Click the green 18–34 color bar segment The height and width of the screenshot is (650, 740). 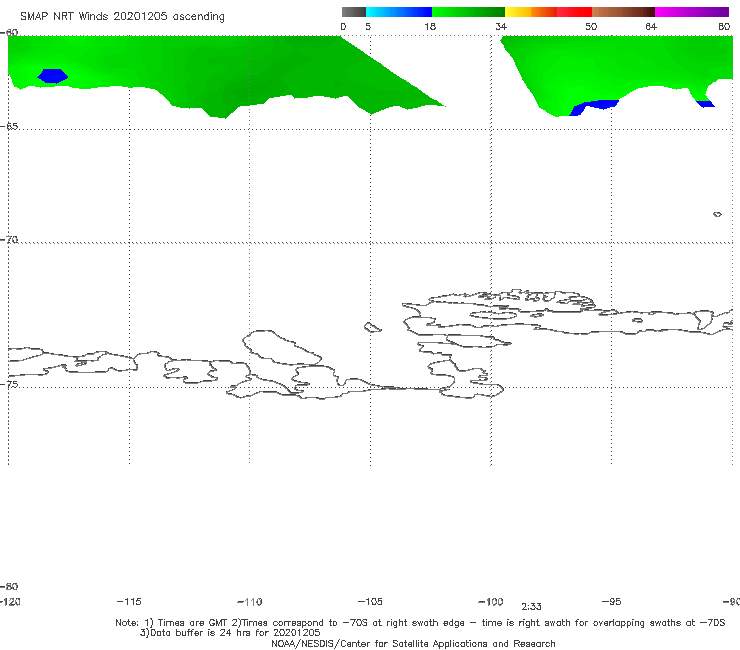[468, 12]
